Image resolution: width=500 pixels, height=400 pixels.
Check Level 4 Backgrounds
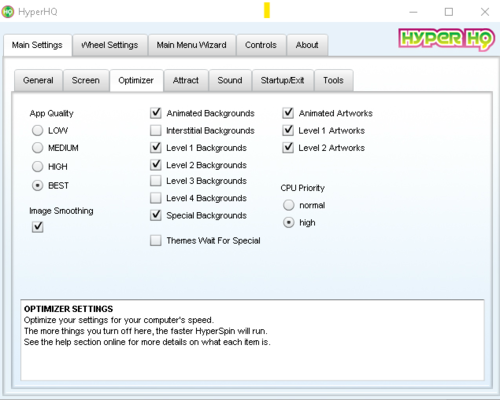pyautogui.click(x=156, y=198)
